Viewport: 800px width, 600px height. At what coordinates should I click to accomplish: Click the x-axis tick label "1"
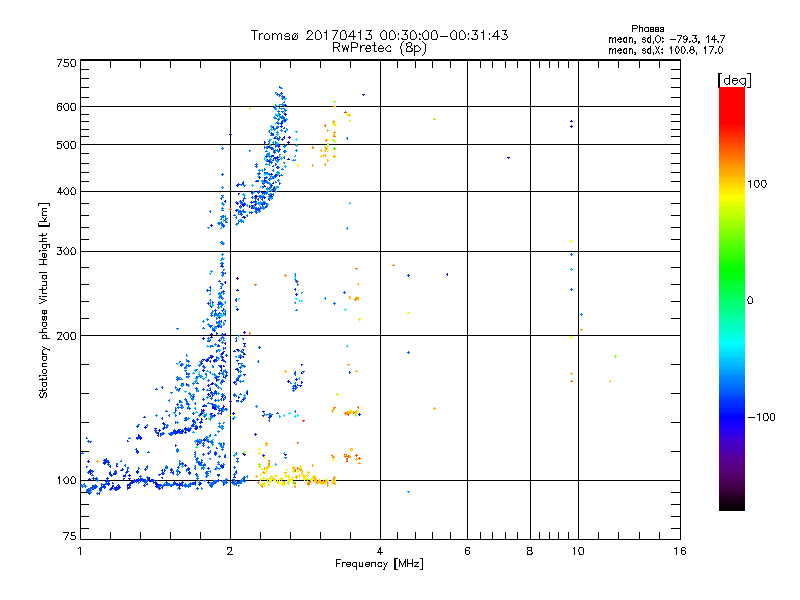click(80, 551)
